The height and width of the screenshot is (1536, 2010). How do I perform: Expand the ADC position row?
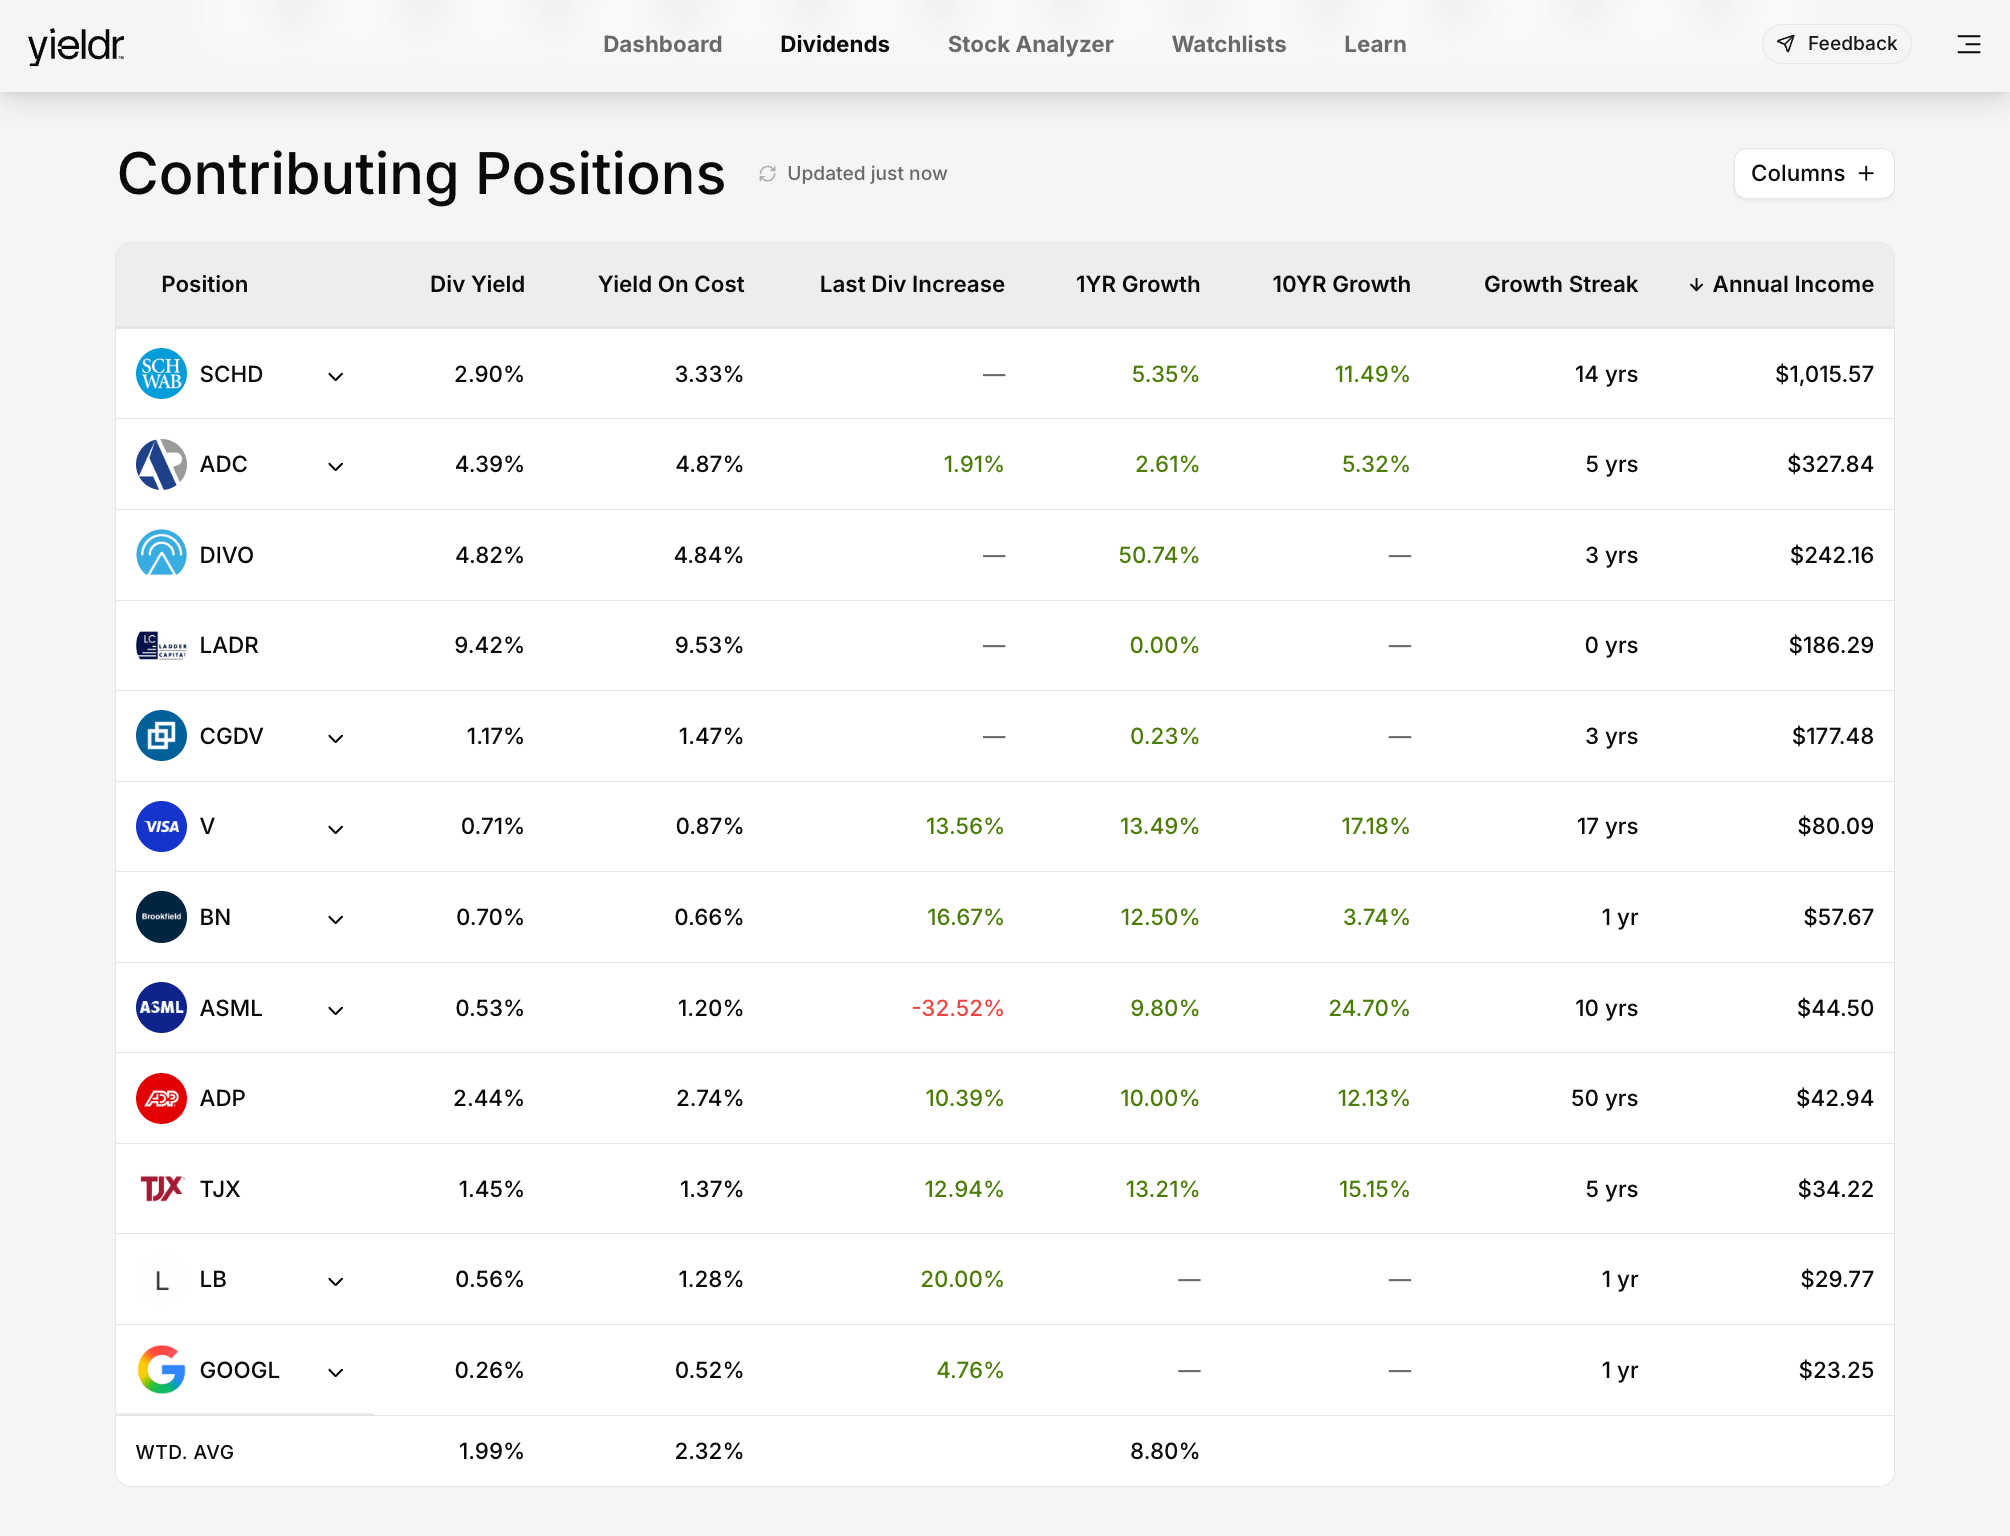click(x=336, y=466)
